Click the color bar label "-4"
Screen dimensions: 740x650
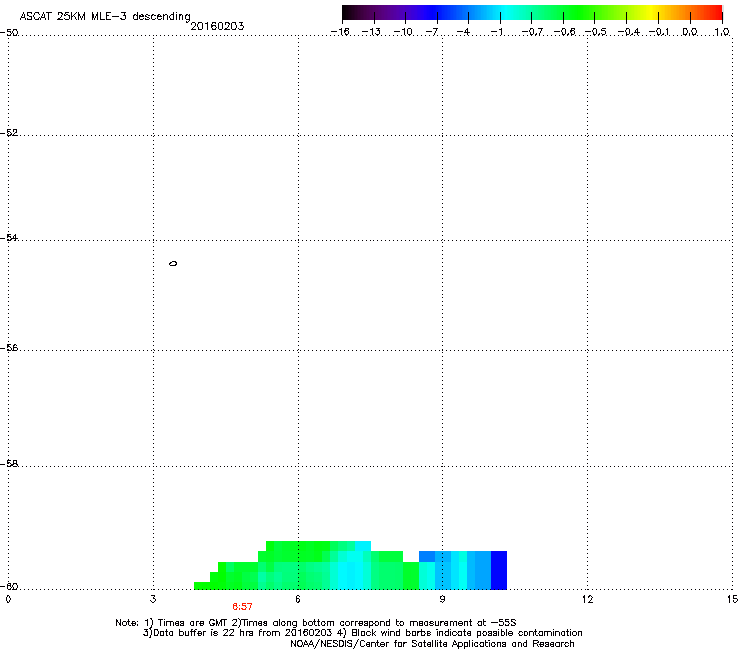[463, 32]
